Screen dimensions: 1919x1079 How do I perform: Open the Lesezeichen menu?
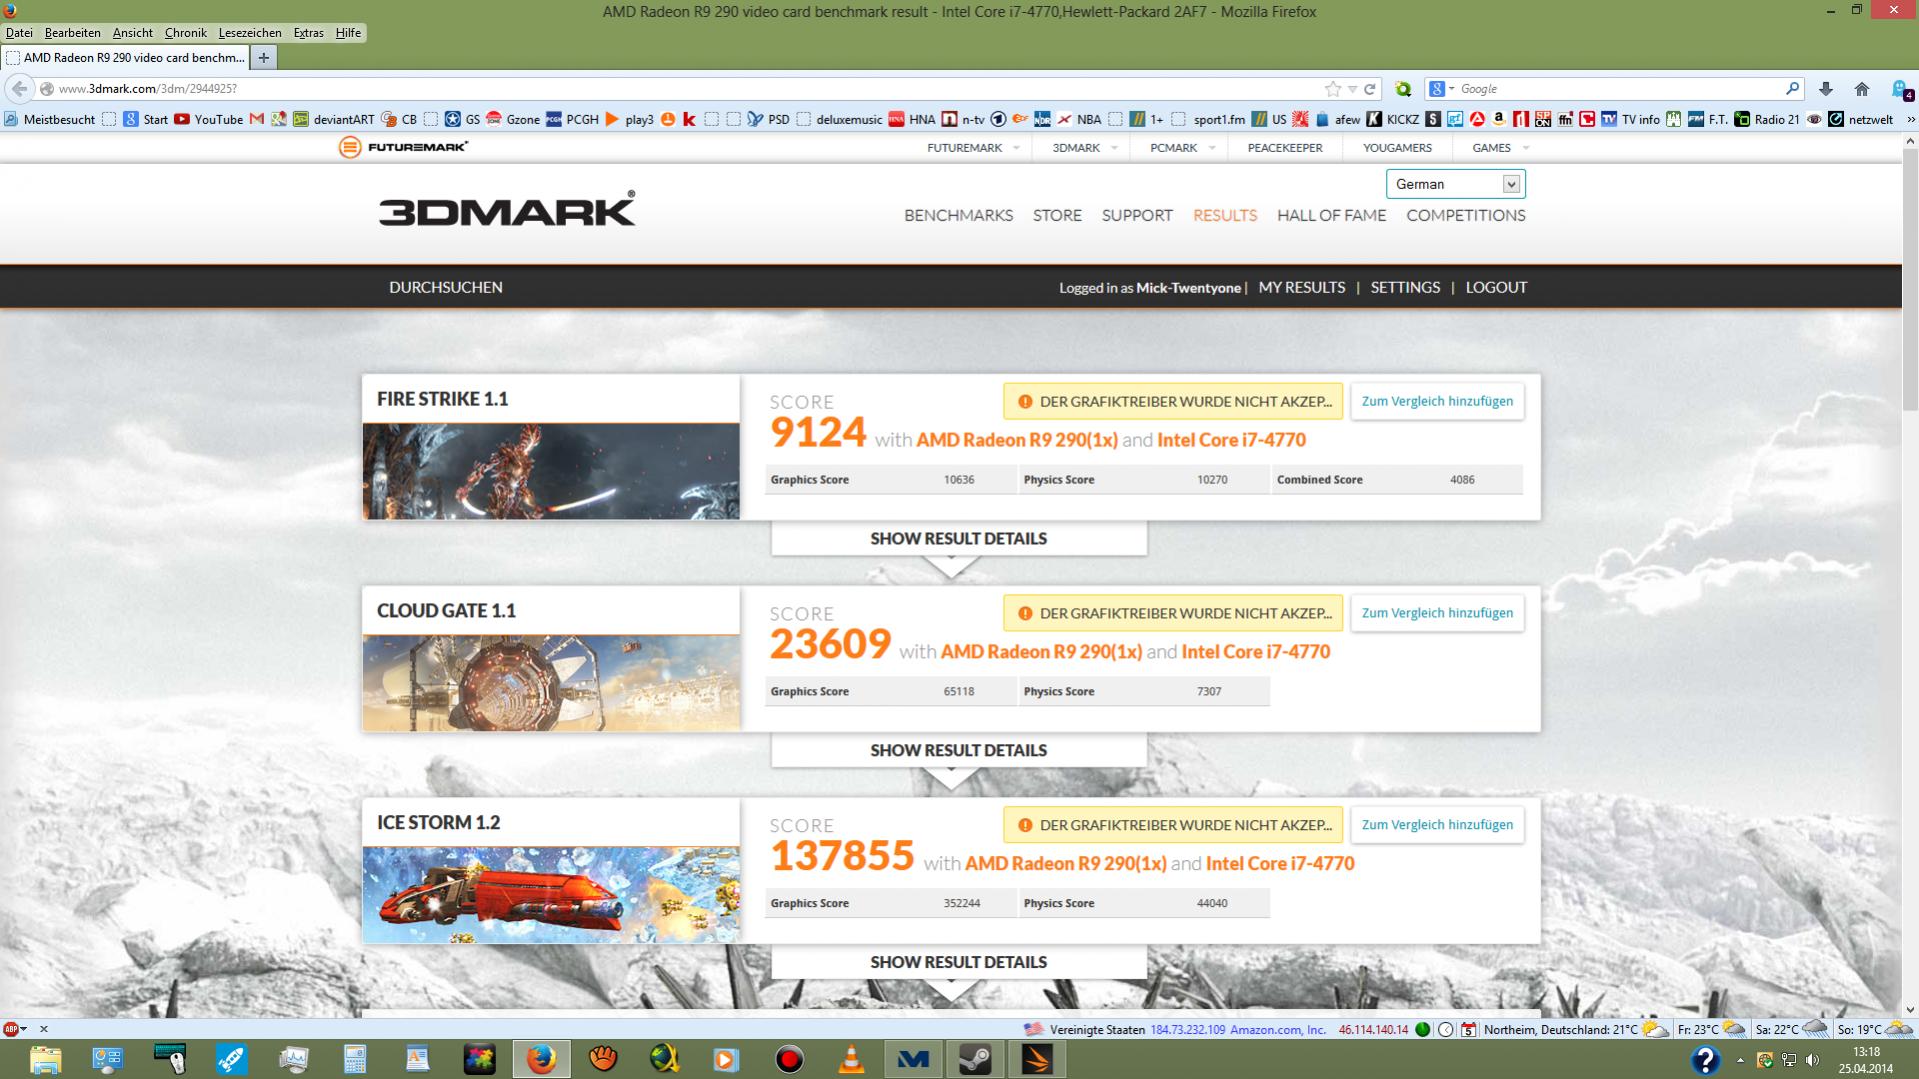[x=250, y=33]
